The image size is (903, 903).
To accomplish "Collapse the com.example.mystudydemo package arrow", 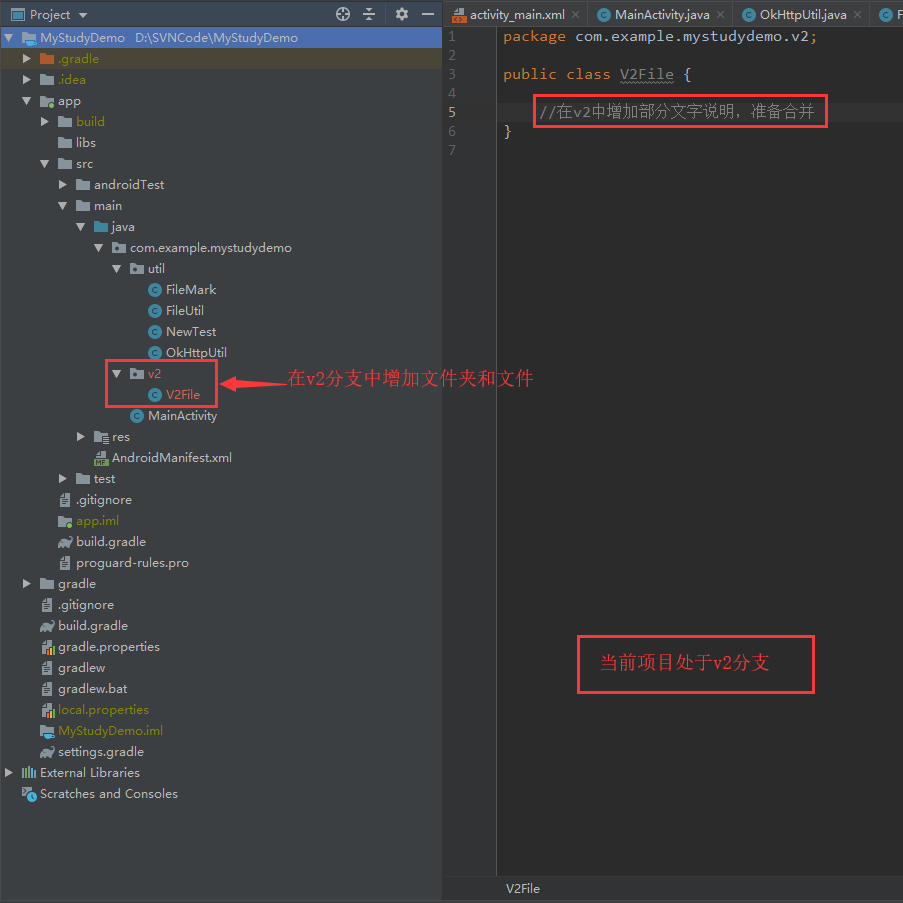I will pyautogui.click(x=98, y=248).
